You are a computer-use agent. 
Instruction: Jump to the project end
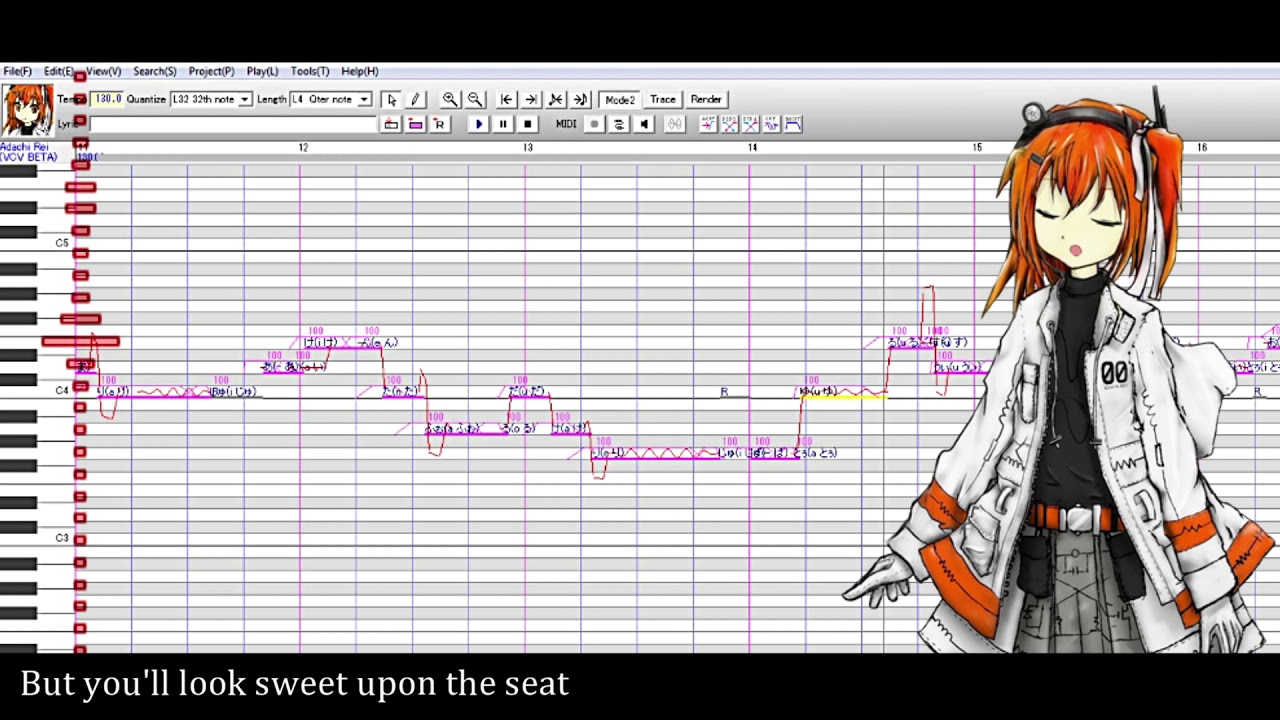click(531, 100)
